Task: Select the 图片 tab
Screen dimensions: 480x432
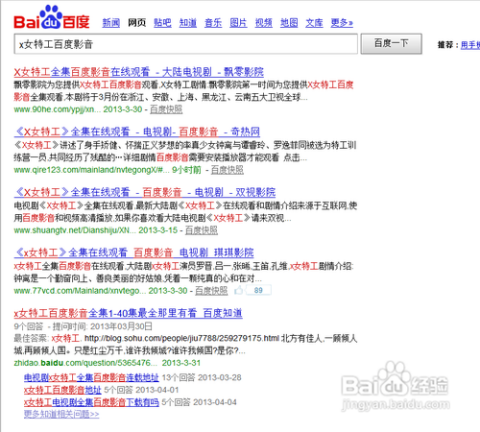Action: (238, 23)
